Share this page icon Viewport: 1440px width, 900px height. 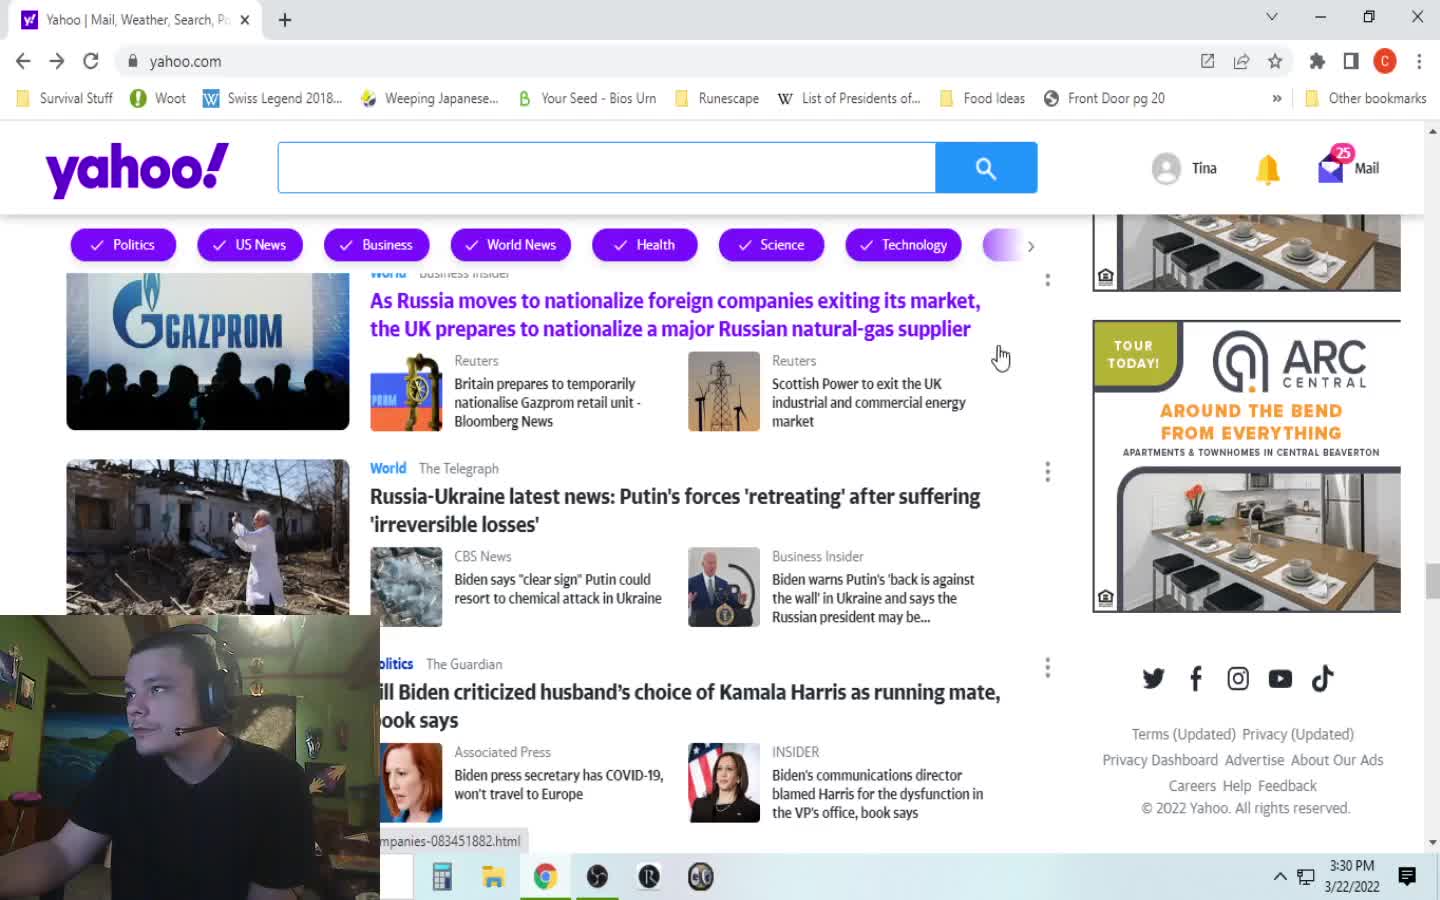click(x=1241, y=61)
